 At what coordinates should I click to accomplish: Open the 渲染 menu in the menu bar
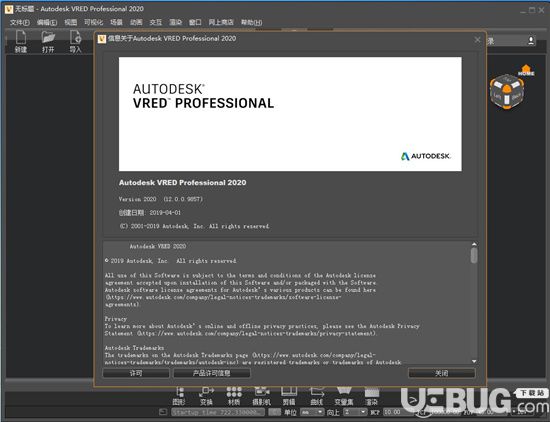175,22
